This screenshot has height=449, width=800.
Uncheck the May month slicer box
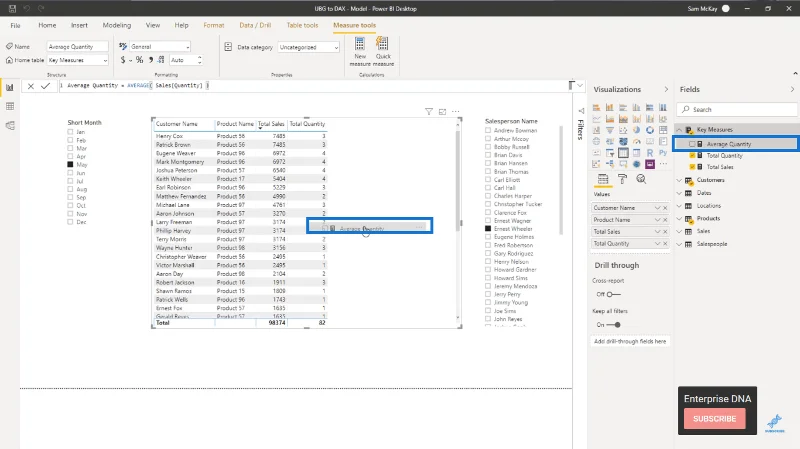pos(70,164)
